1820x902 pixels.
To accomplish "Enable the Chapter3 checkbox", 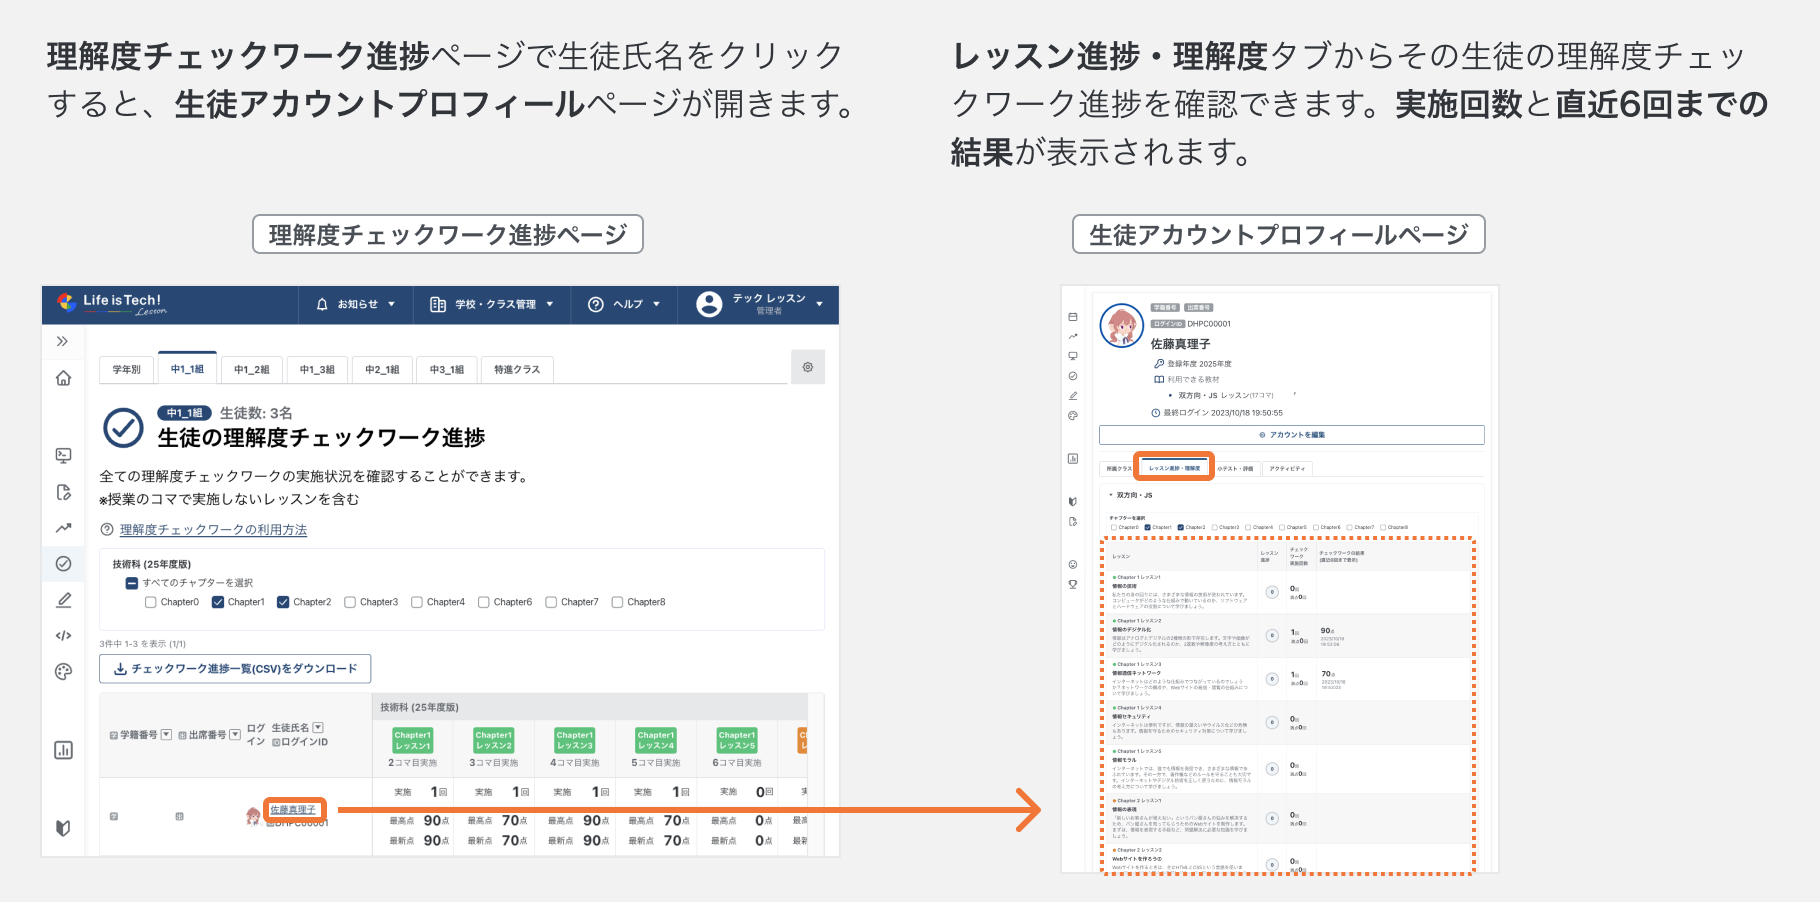I will tap(350, 602).
